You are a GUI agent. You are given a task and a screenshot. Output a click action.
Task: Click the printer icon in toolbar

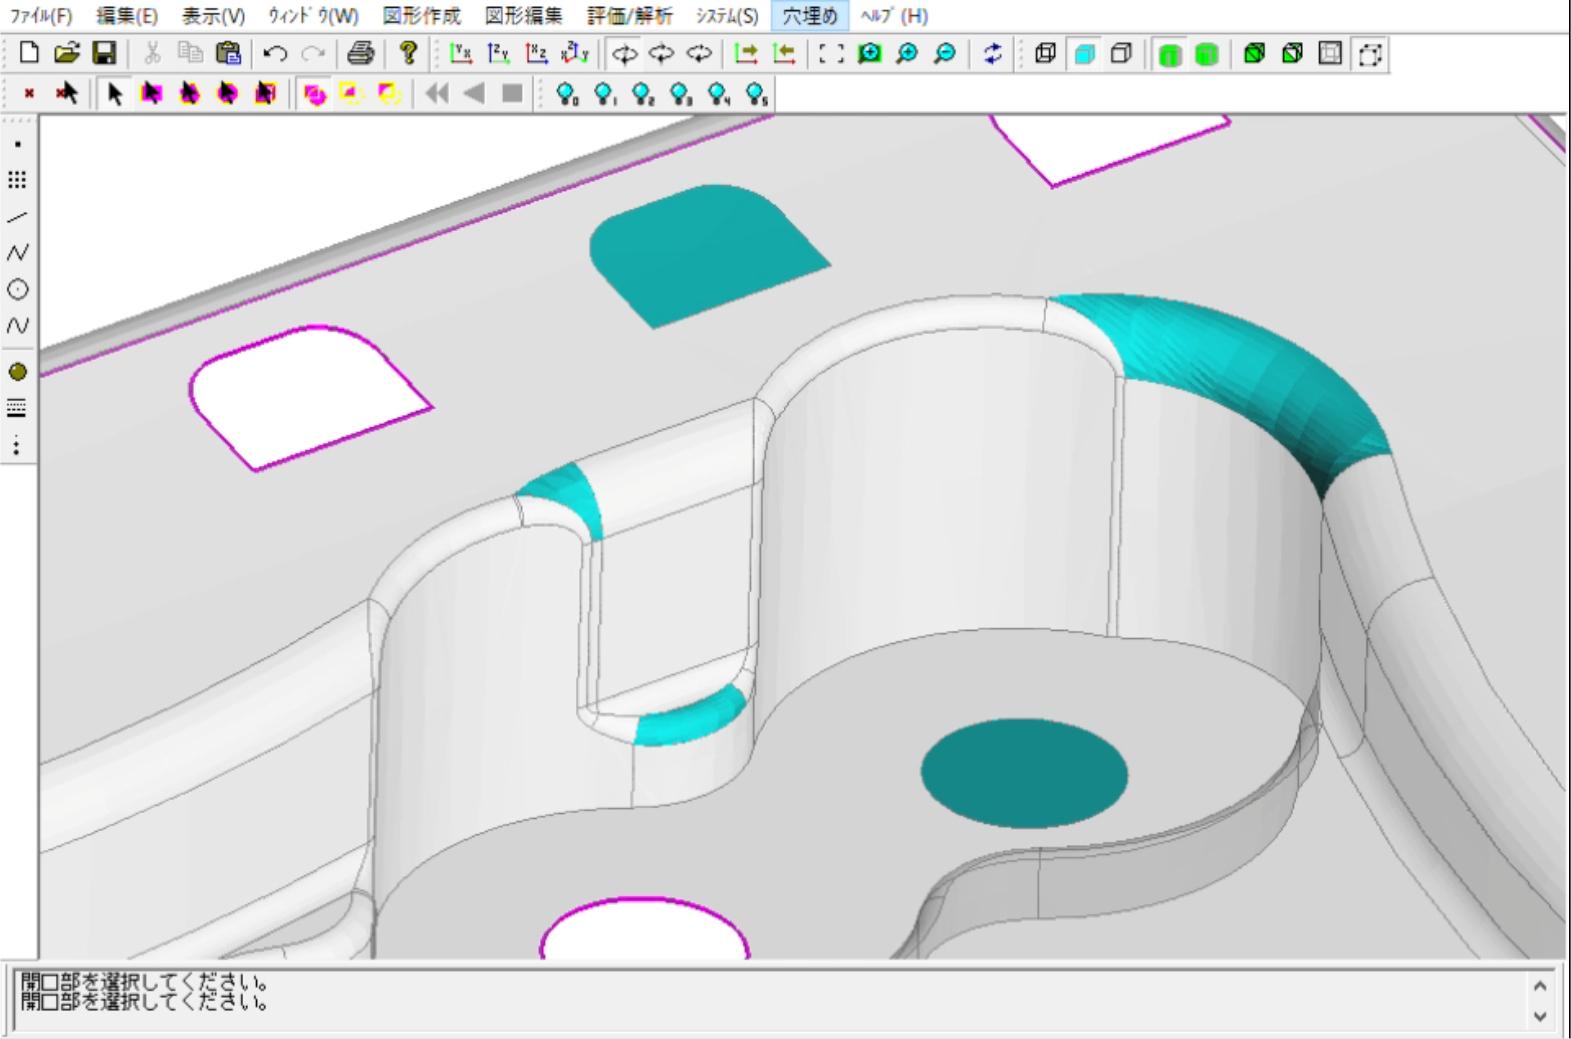(x=360, y=54)
